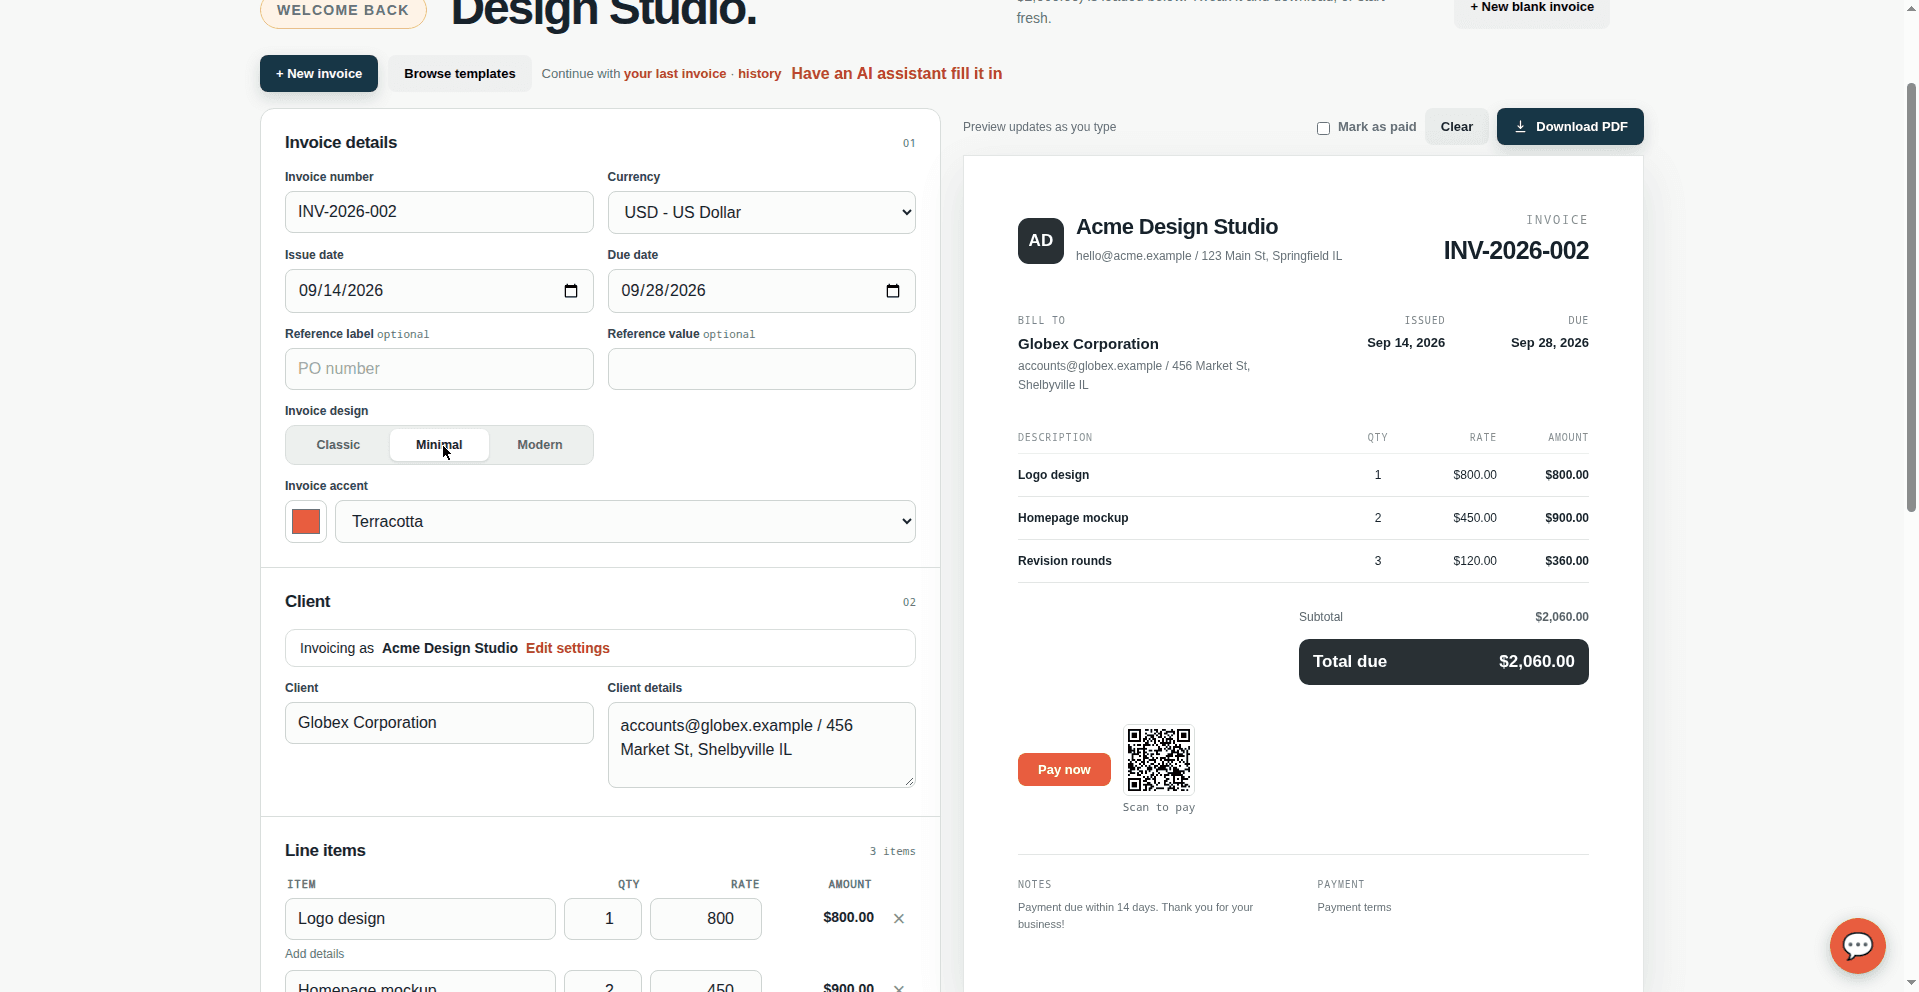Open the Invoice accent dropdown
The image size is (1919, 992).
[x=625, y=521]
